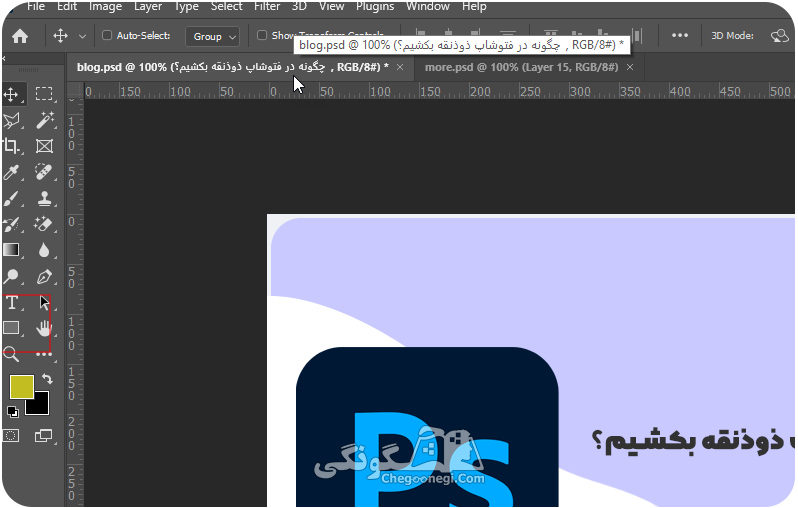Select the Clone Stamp tool
This screenshot has width=798, height=508.
44,199
